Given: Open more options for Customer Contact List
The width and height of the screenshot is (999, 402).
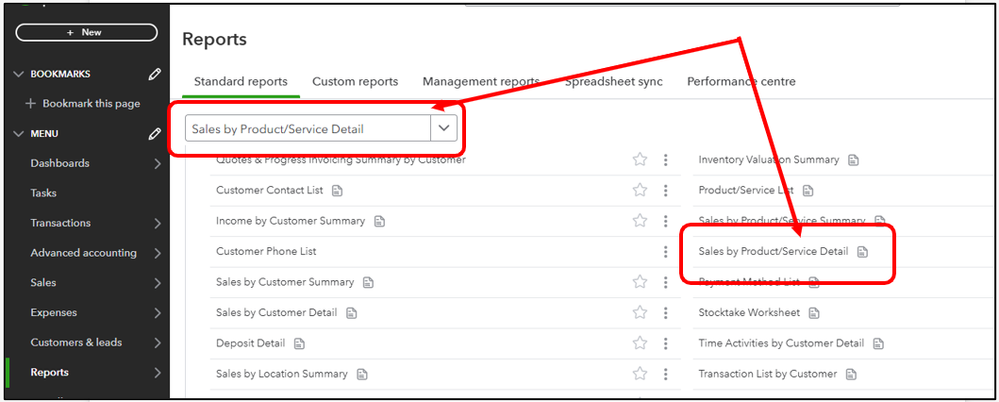Looking at the screenshot, I should tap(666, 190).
